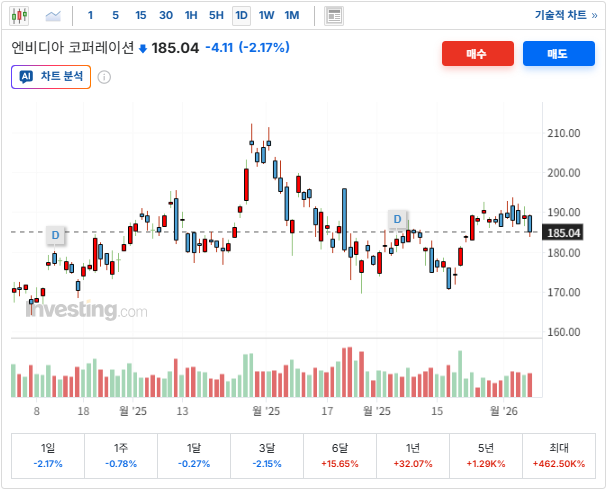The image size is (607, 490).
Task: Click the chart analysis info icon
Action: (104, 77)
